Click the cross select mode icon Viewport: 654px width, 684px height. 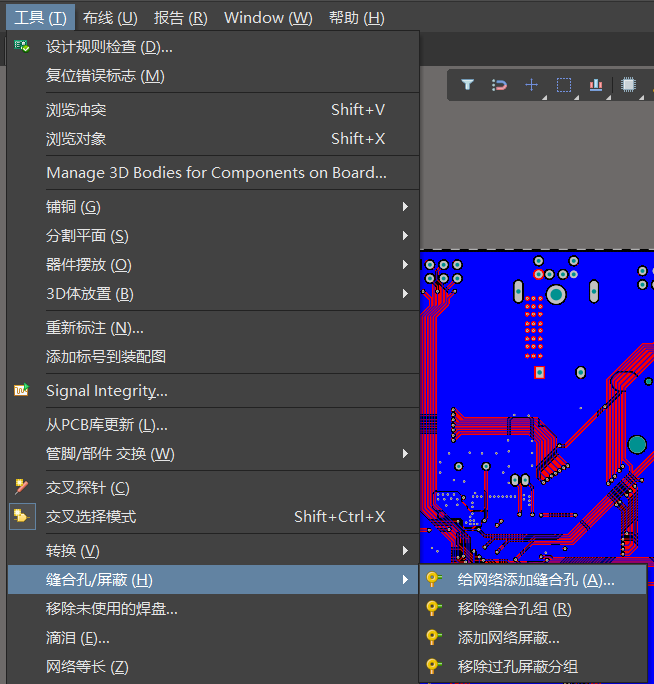pyautogui.click(x=21, y=516)
